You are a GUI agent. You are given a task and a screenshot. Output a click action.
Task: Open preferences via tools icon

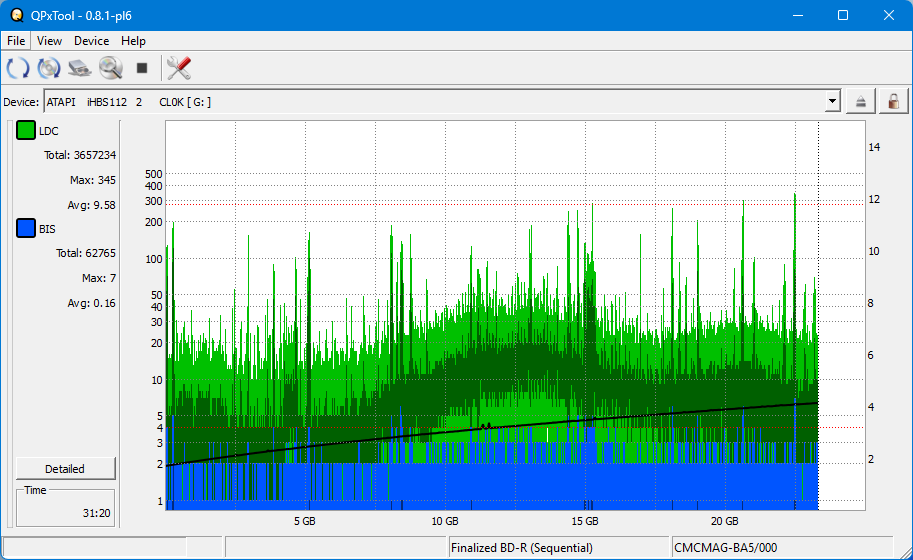pyautogui.click(x=179, y=68)
